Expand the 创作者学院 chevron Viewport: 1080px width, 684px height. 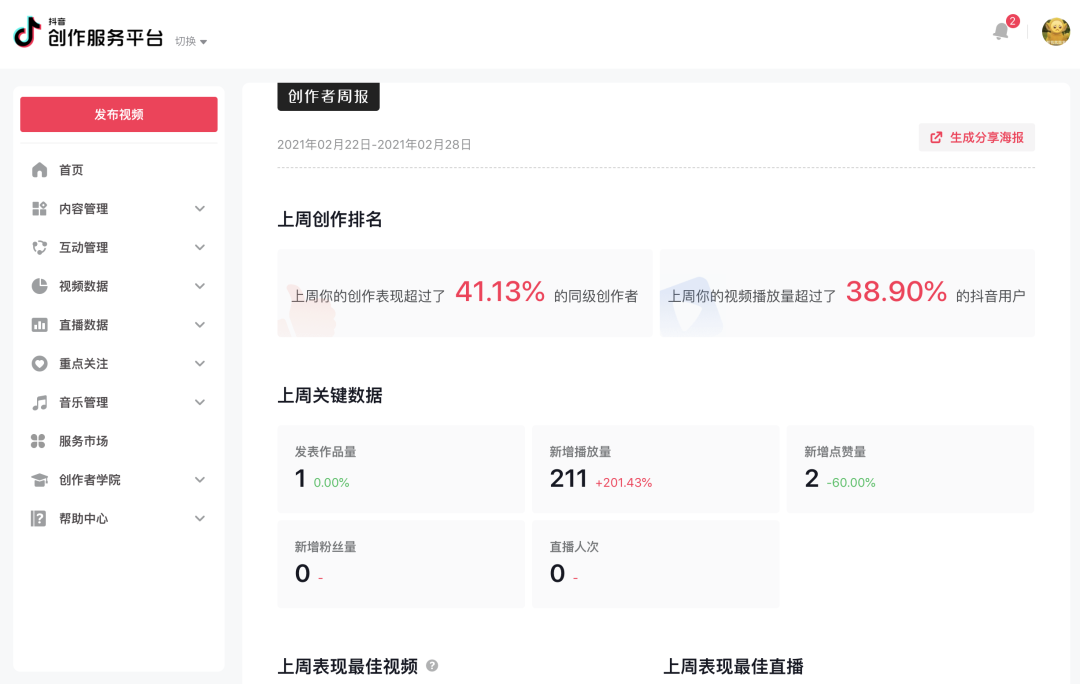200,480
